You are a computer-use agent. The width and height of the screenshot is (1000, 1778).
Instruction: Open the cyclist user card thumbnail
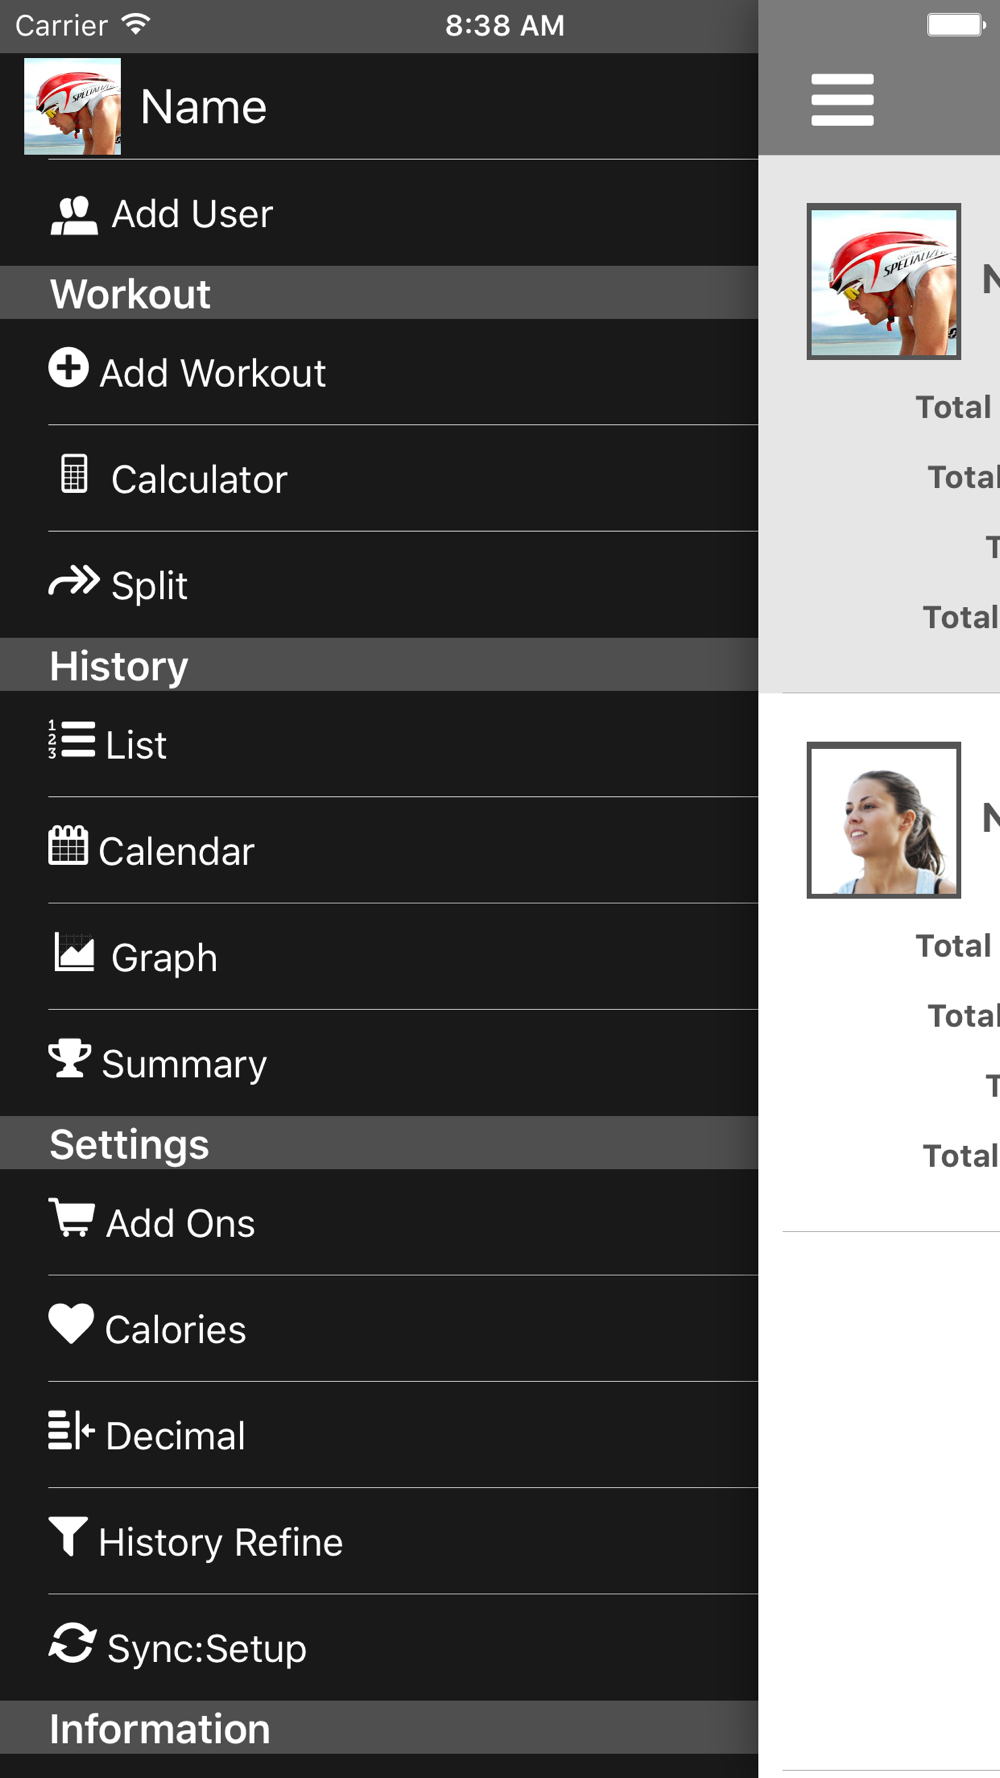[884, 282]
